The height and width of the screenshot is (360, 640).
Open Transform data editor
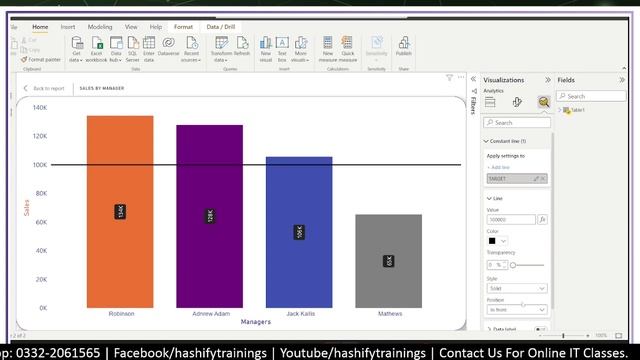point(221,49)
